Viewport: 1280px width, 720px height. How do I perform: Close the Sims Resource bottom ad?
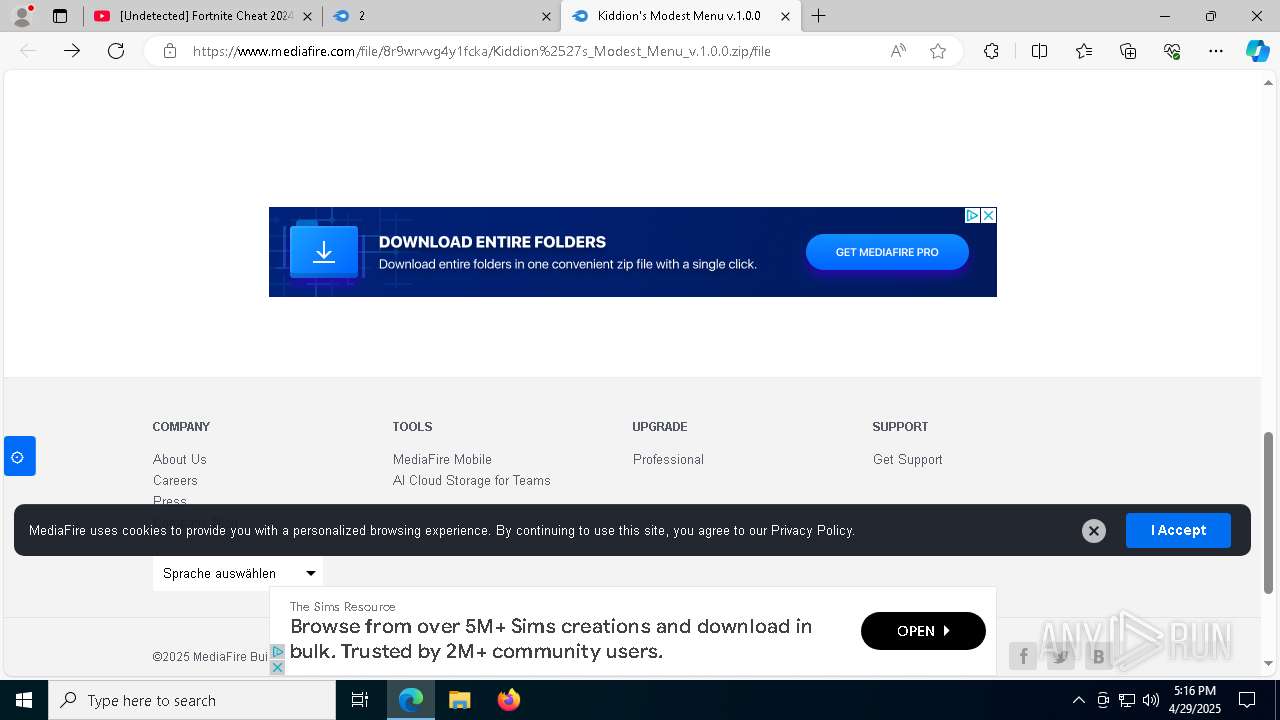[278, 667]
